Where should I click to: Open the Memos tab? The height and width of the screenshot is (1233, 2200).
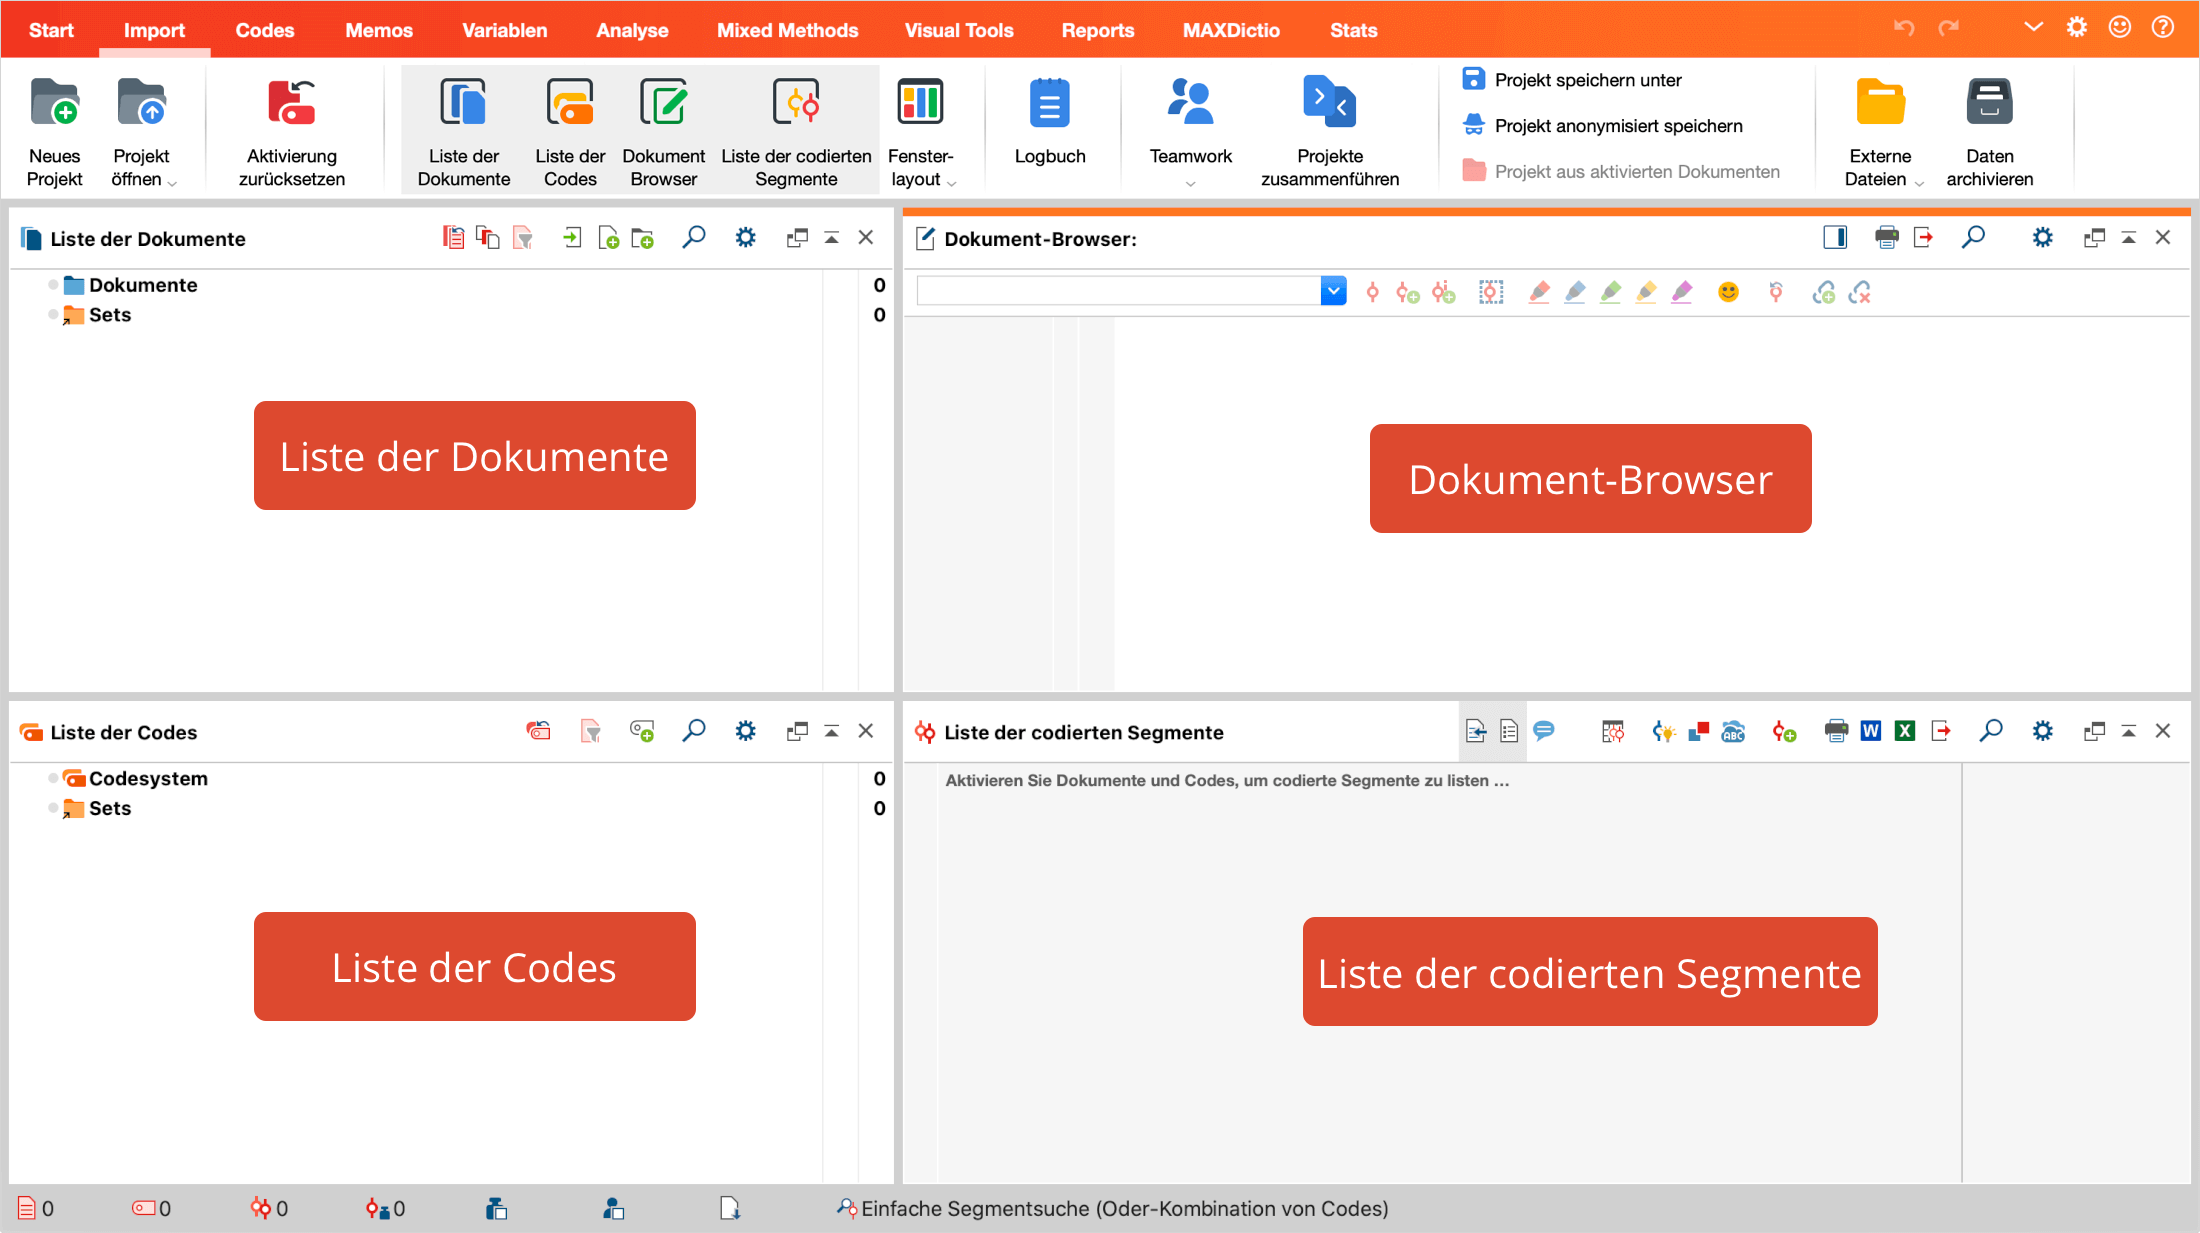point(379,30)
